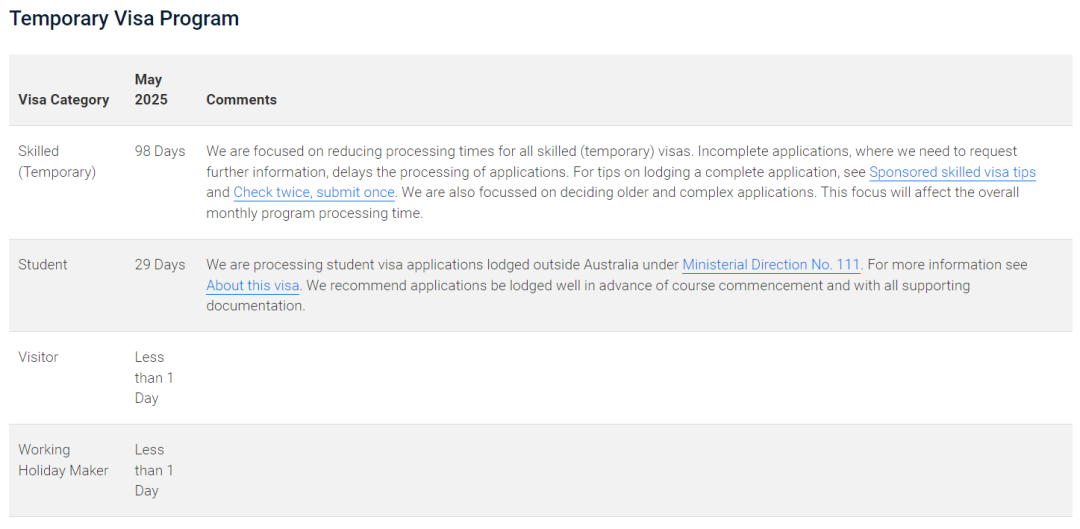Select the Visa Category column header

[x=64, y=100]
